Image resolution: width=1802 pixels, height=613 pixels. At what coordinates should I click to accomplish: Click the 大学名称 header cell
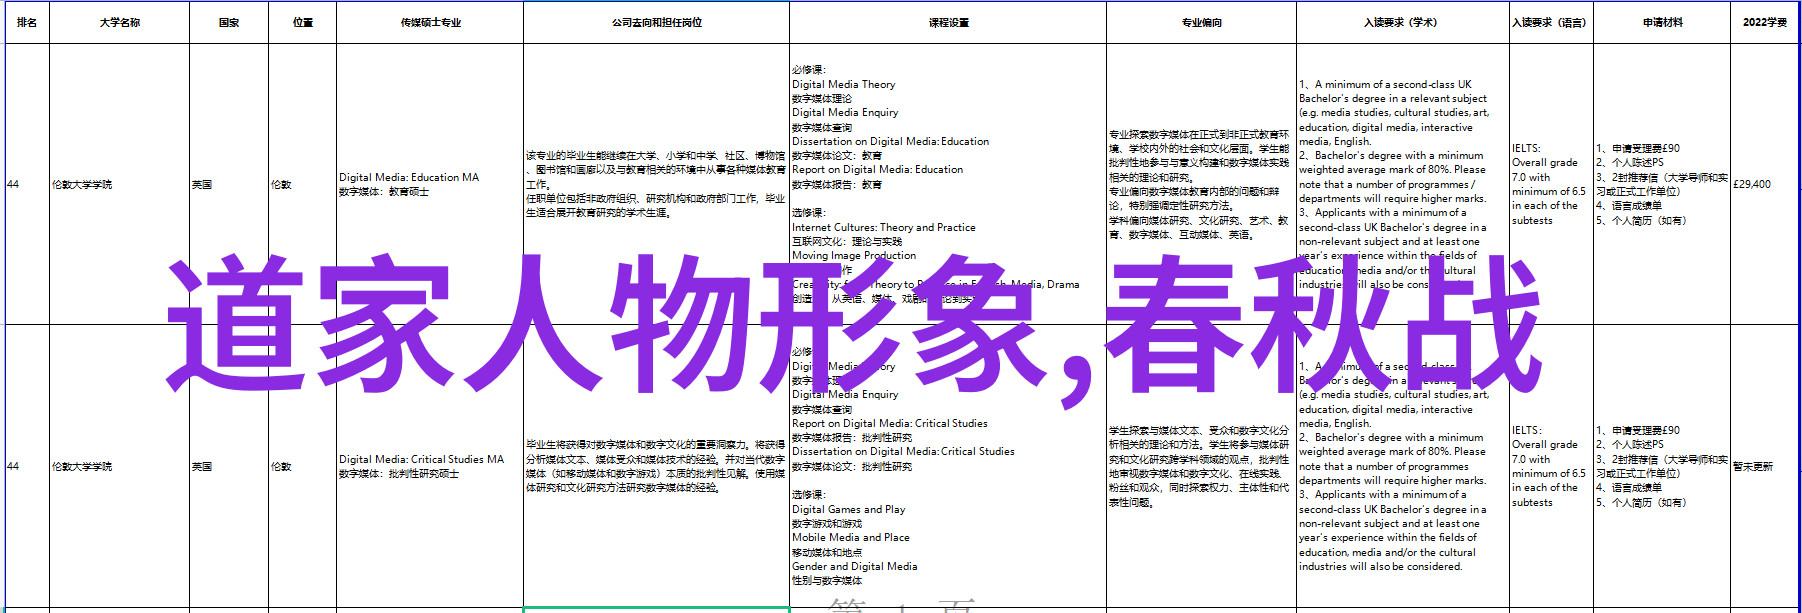coord(119,22)
